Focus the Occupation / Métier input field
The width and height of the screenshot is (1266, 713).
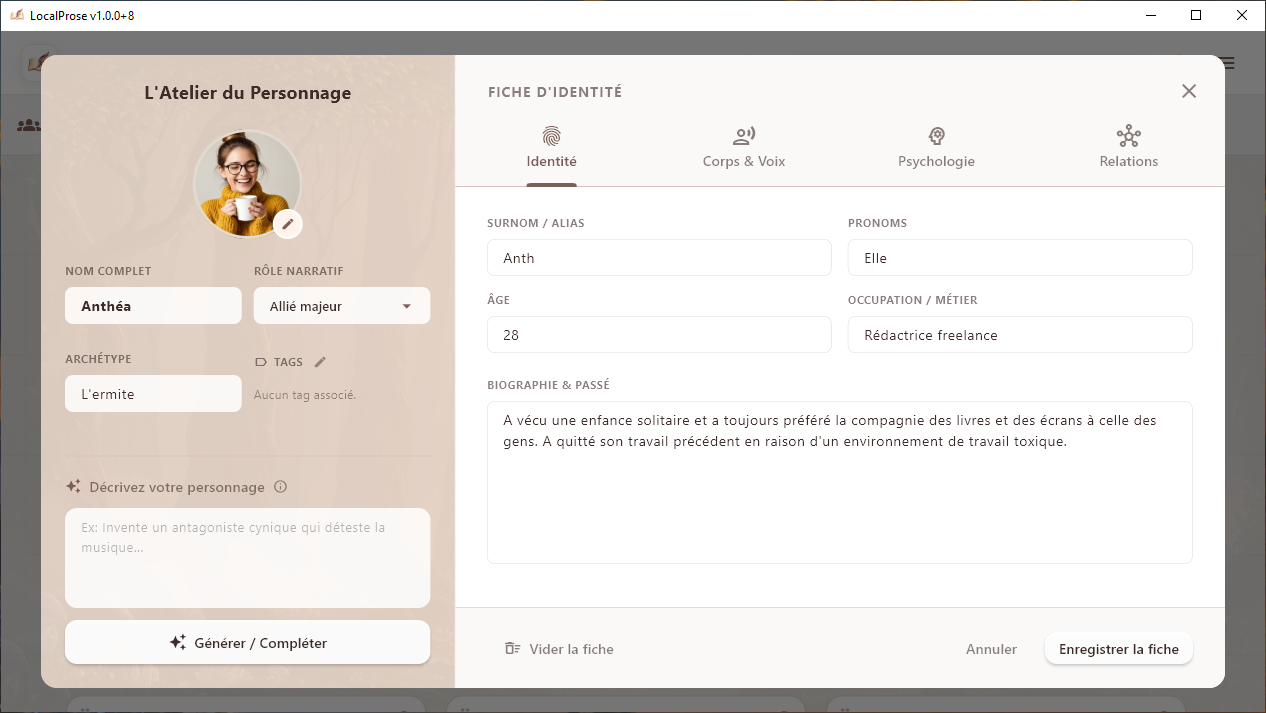click(1019, 335)
